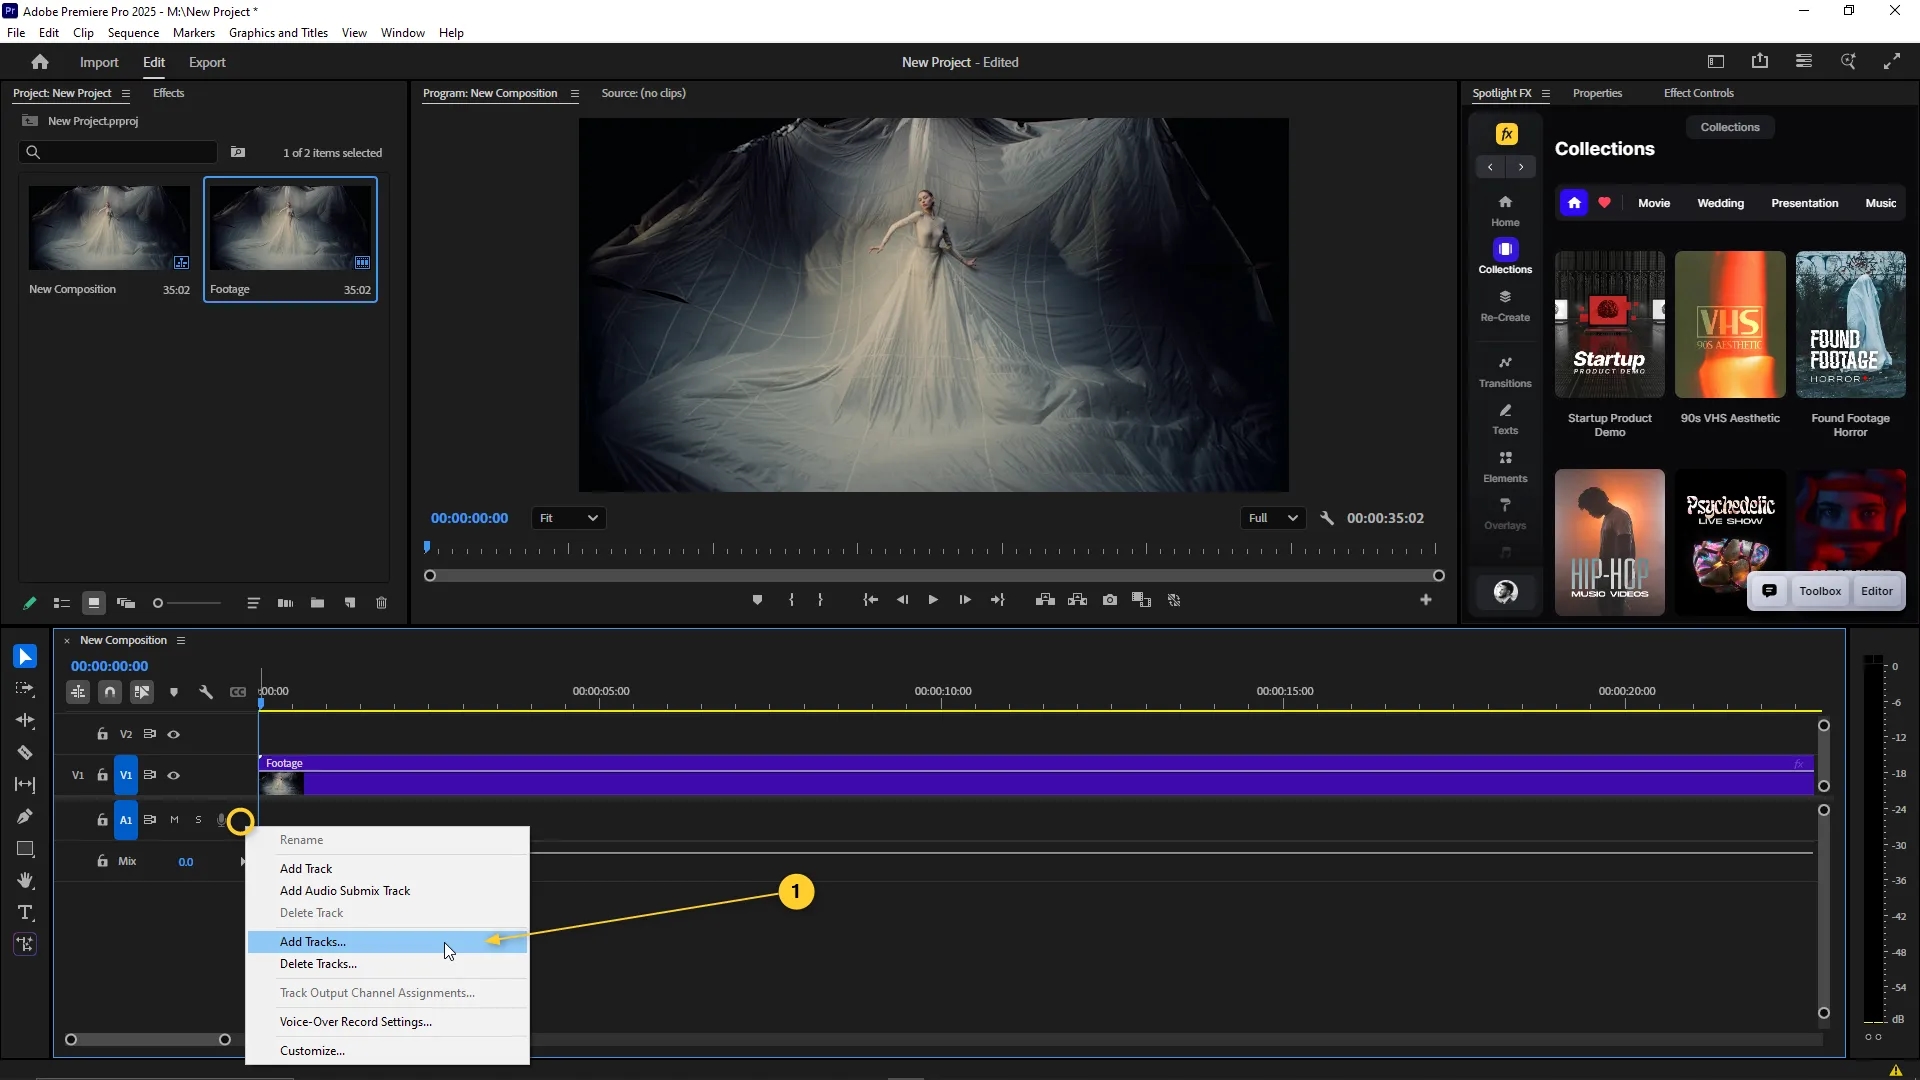Choose Delete Tracks... from context menu
This screenshot has height=1080, width=1920.
coord(388,964)
